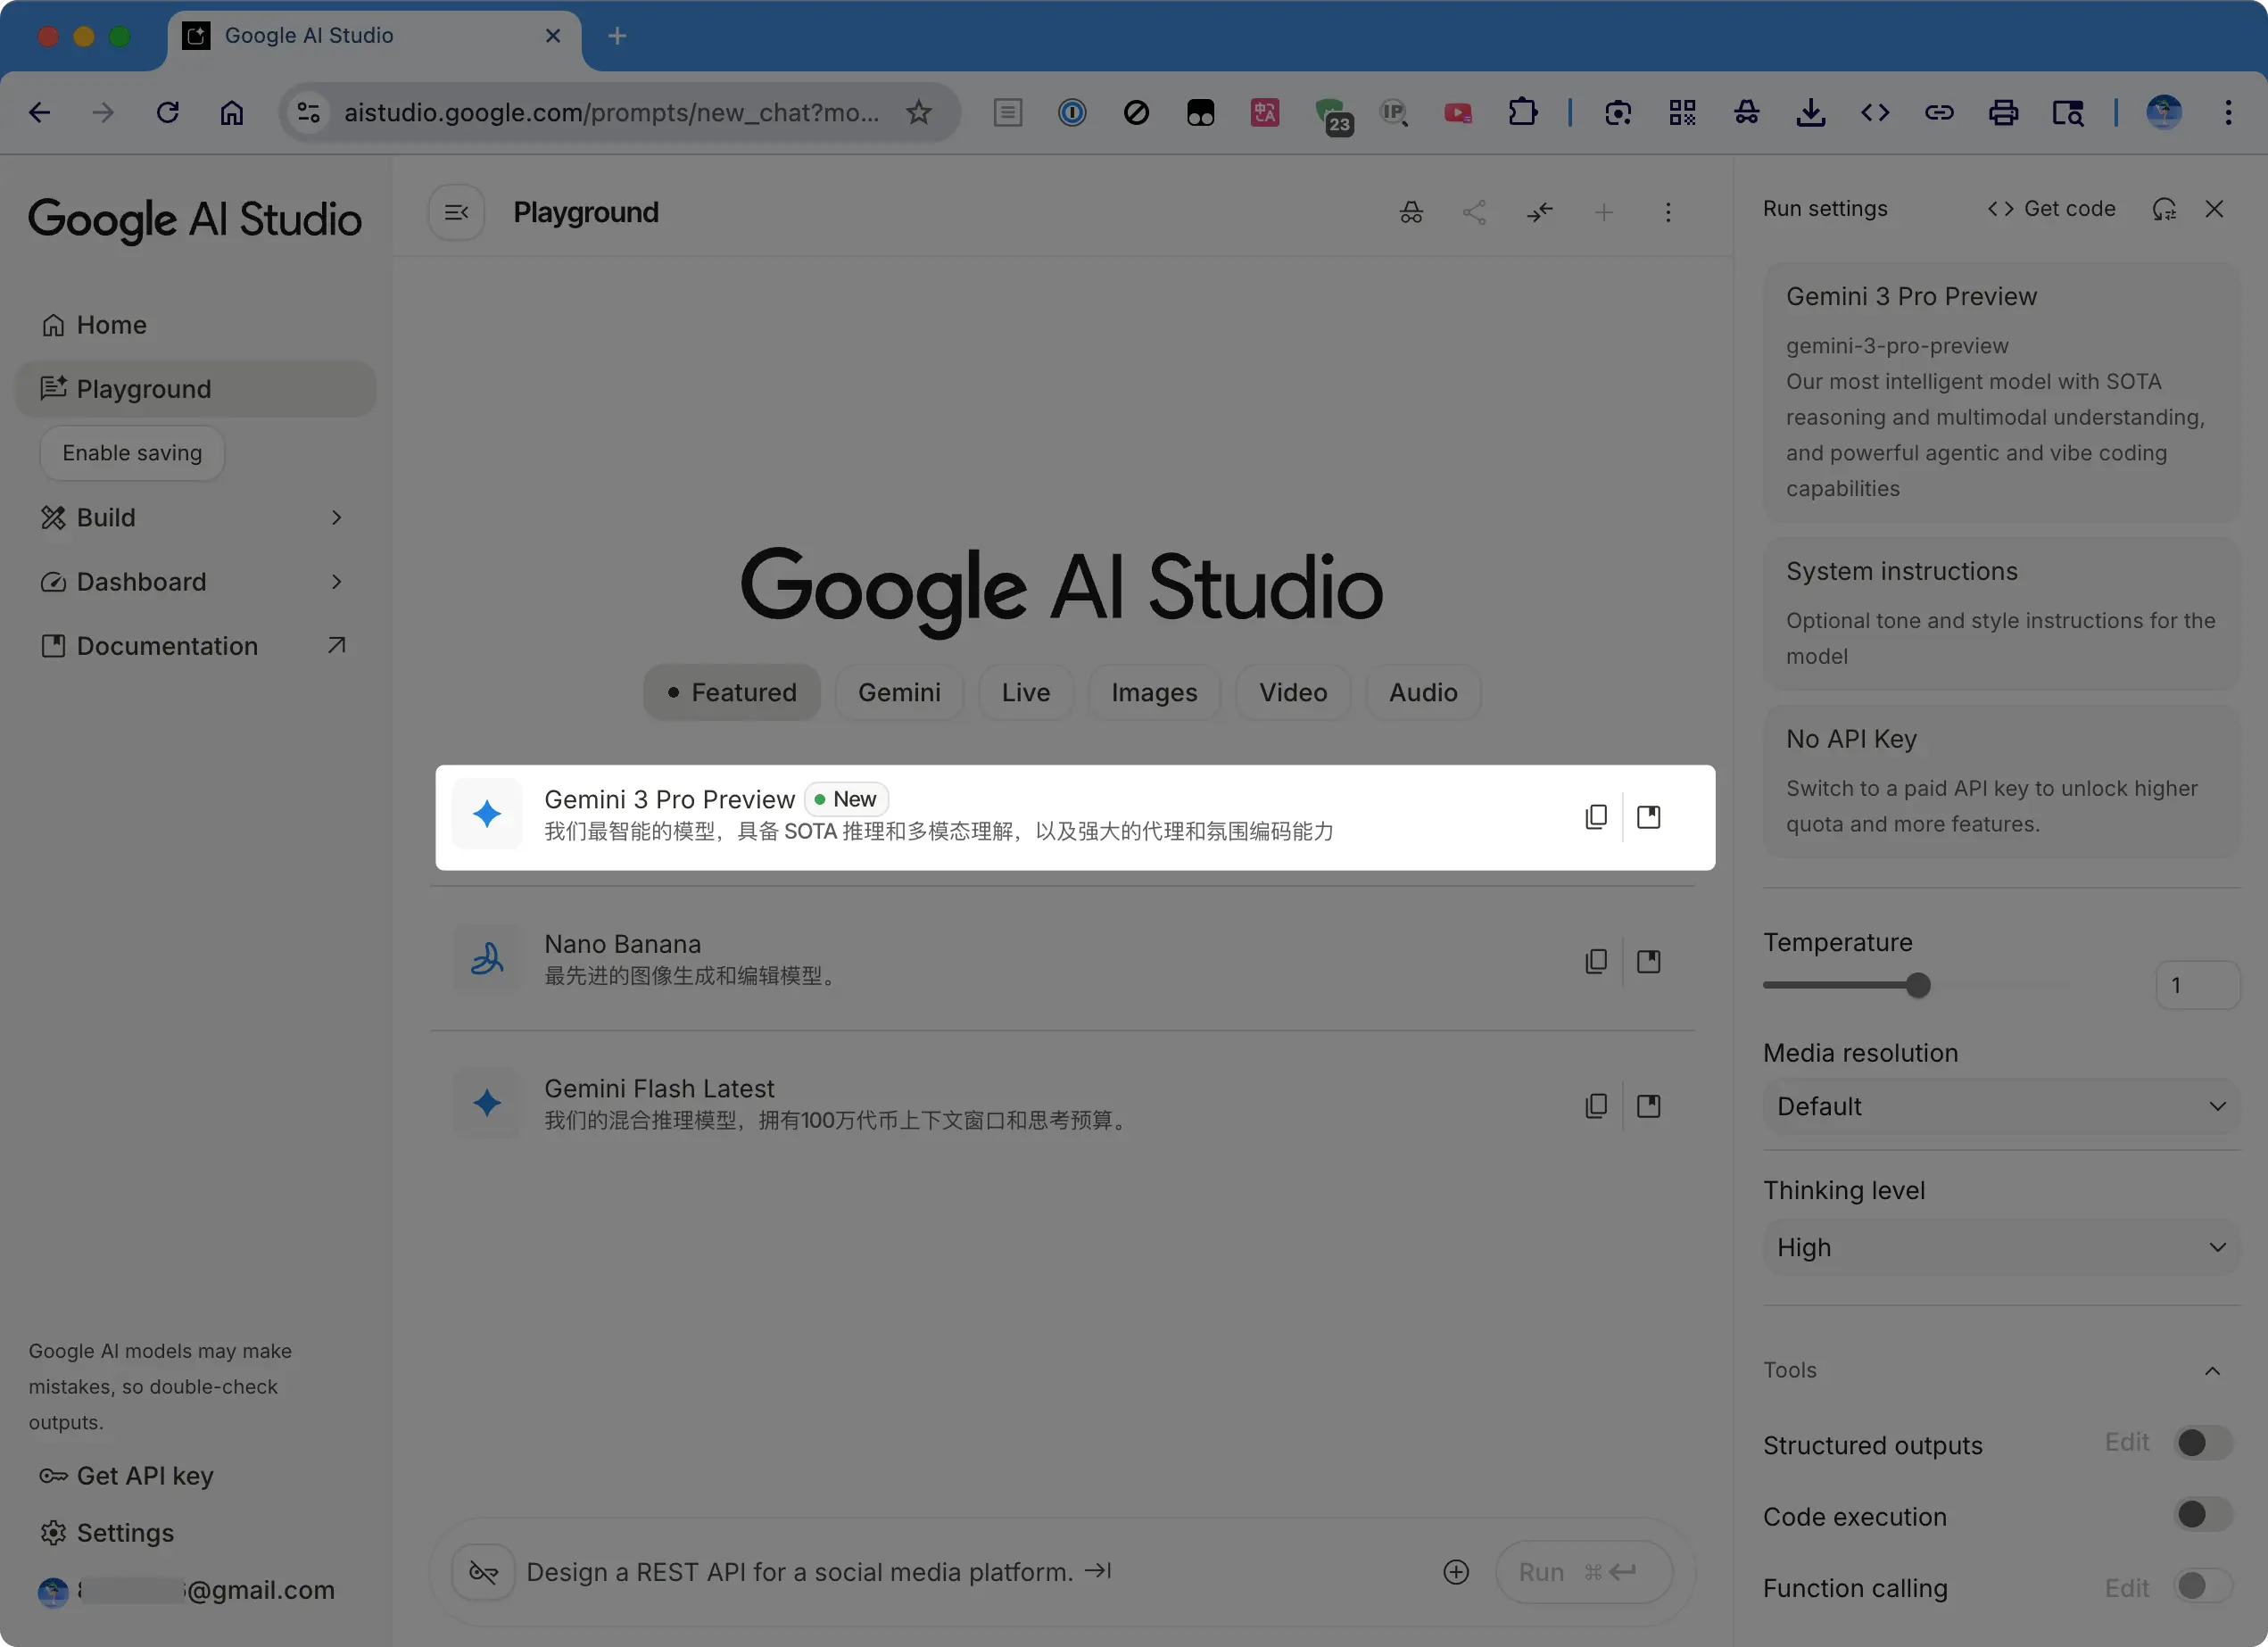Open Thinking level dropdown
The height and width of the screenshot is (1647, 2268).
2000,1247
